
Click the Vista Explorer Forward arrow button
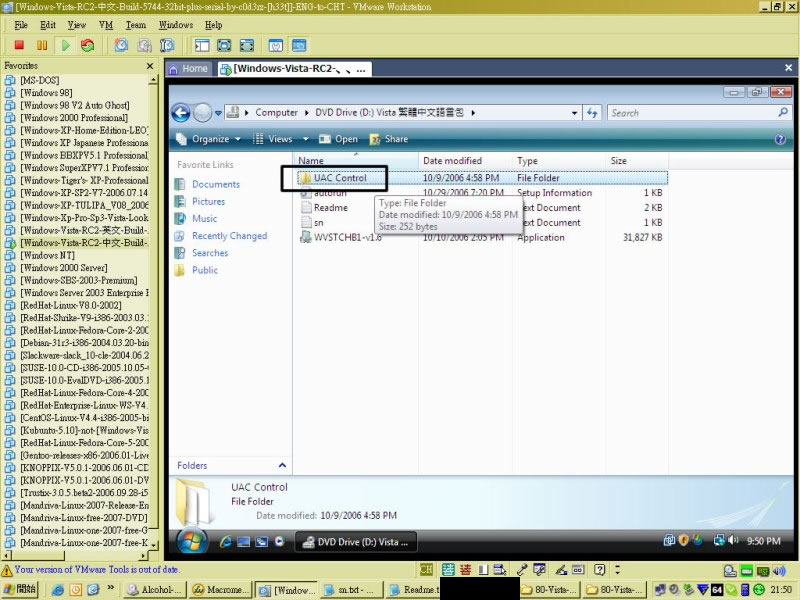pyautogui.click(x=203, y=113)
